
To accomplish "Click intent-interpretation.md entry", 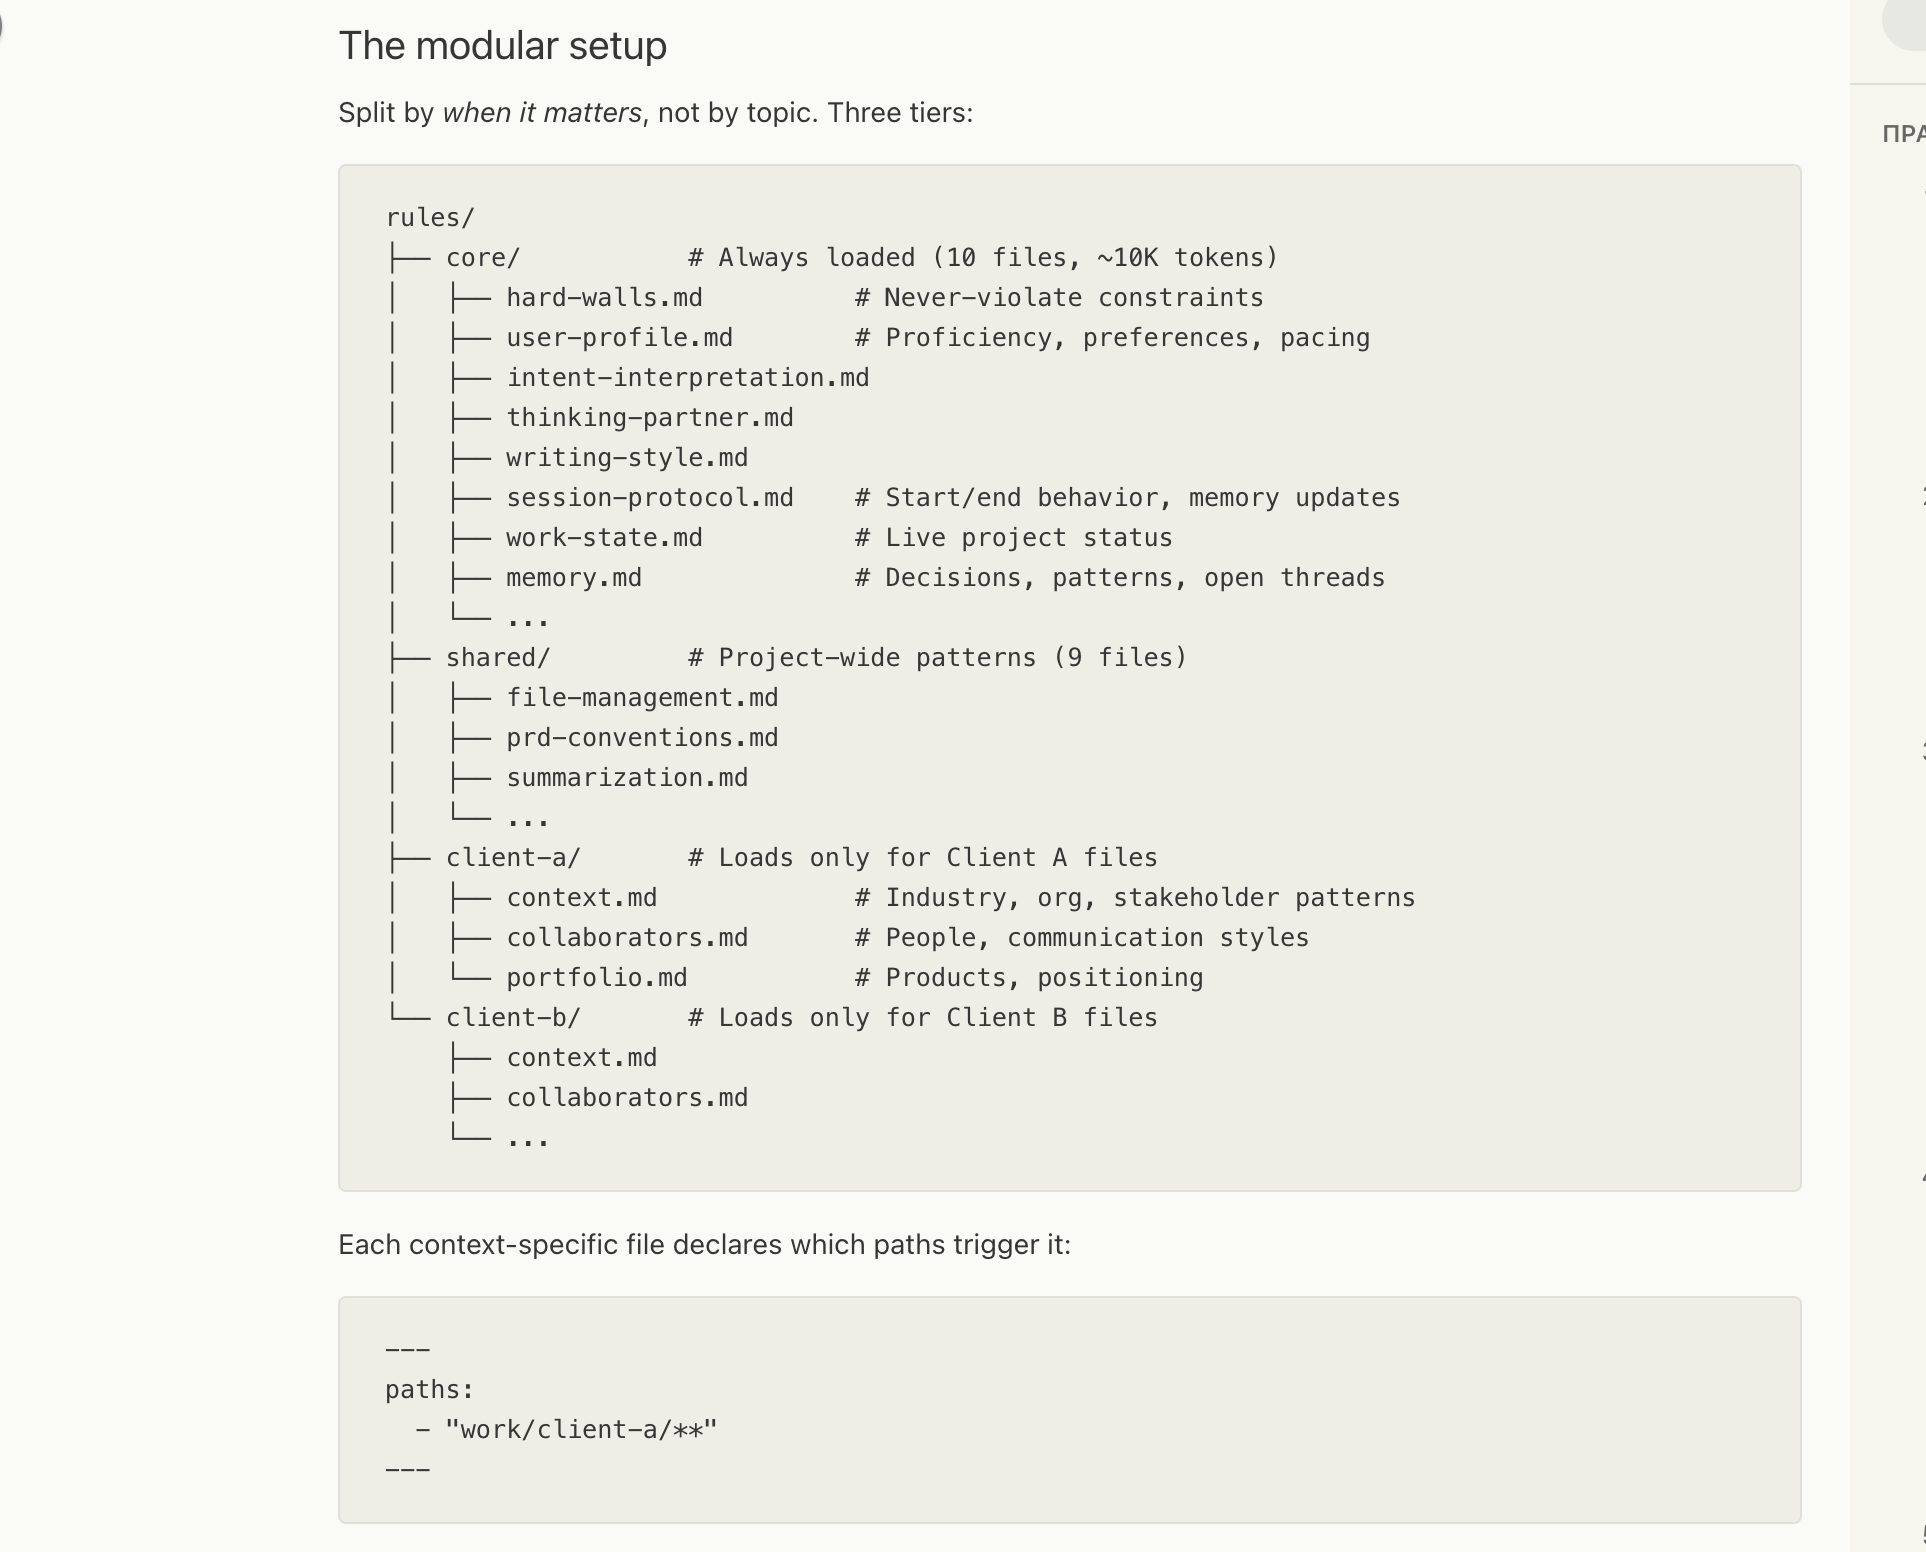I will 687,377.
